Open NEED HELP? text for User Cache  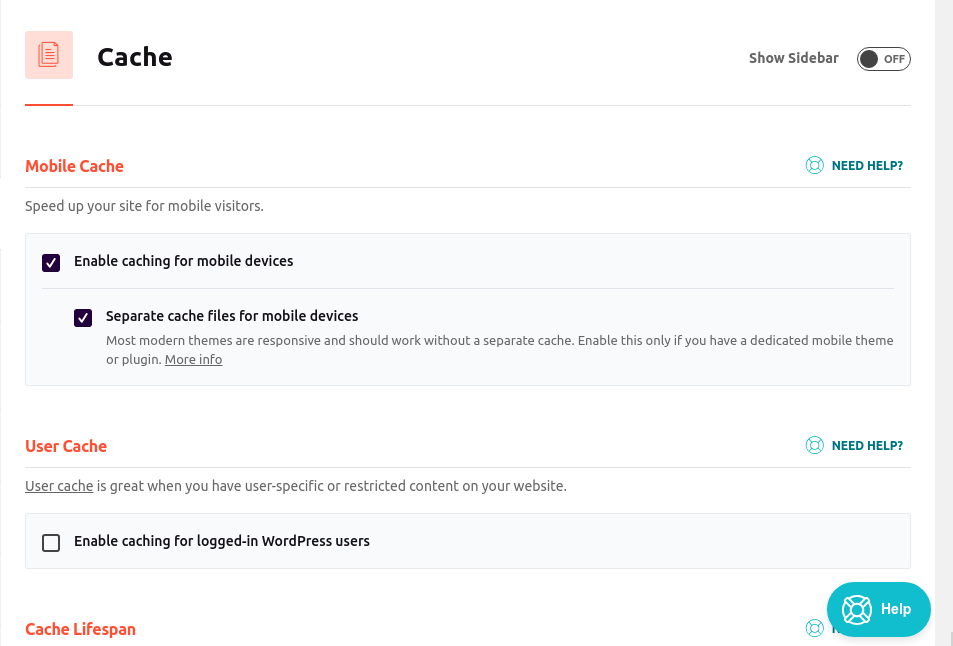click(867, 446)
